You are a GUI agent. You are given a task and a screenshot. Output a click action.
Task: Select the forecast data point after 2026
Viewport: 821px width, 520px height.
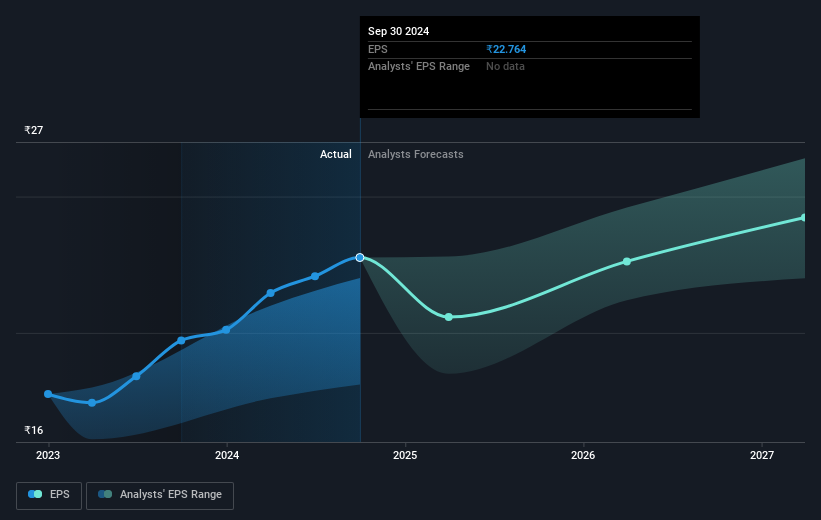pyautogui.click(x=627, y=261)
